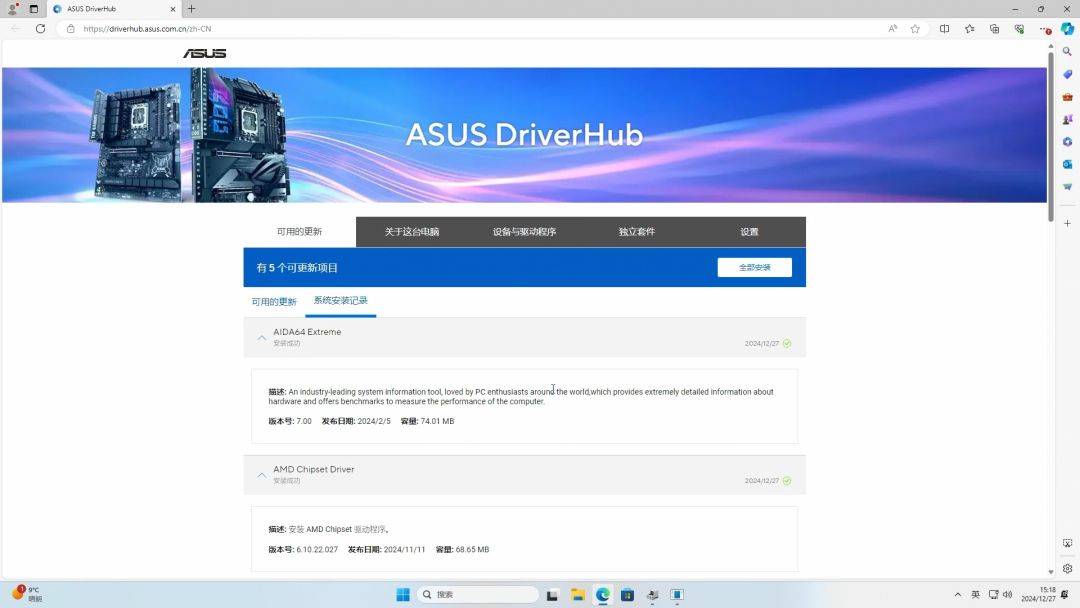Open the volume icon in system tray

[x=1008, y=594]
